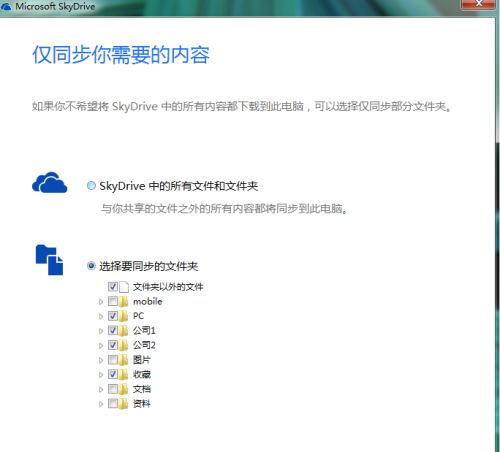Select the all SkyDrive files and folders radio button
The width and height of the screenshot is (500, 452).
91,186
